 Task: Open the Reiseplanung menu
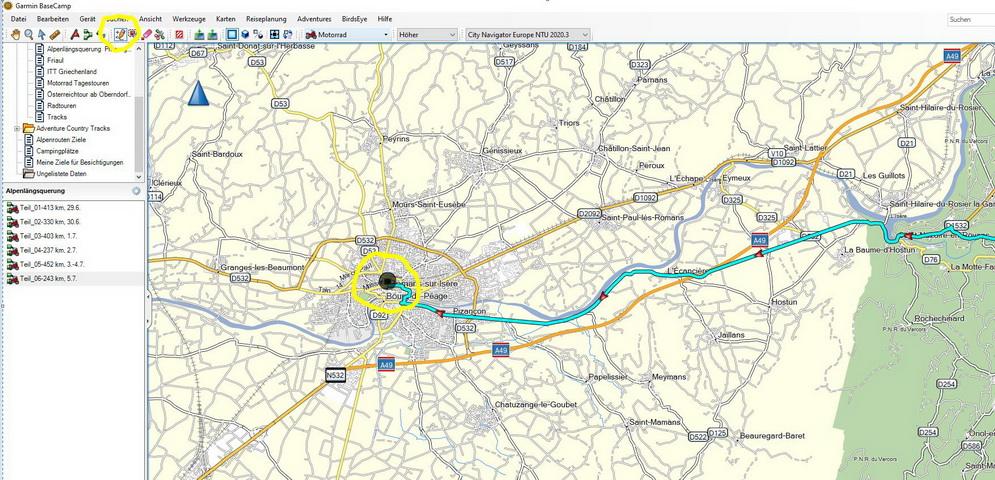click(x=265, y=19)
